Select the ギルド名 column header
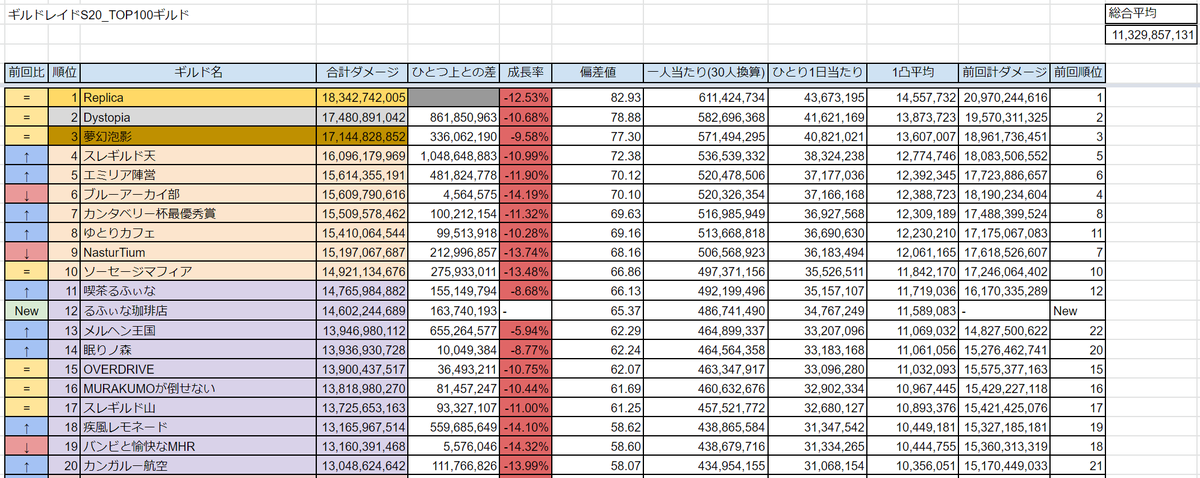The height and width of the screenshot is (478, 1200). [x=199, y=73]
